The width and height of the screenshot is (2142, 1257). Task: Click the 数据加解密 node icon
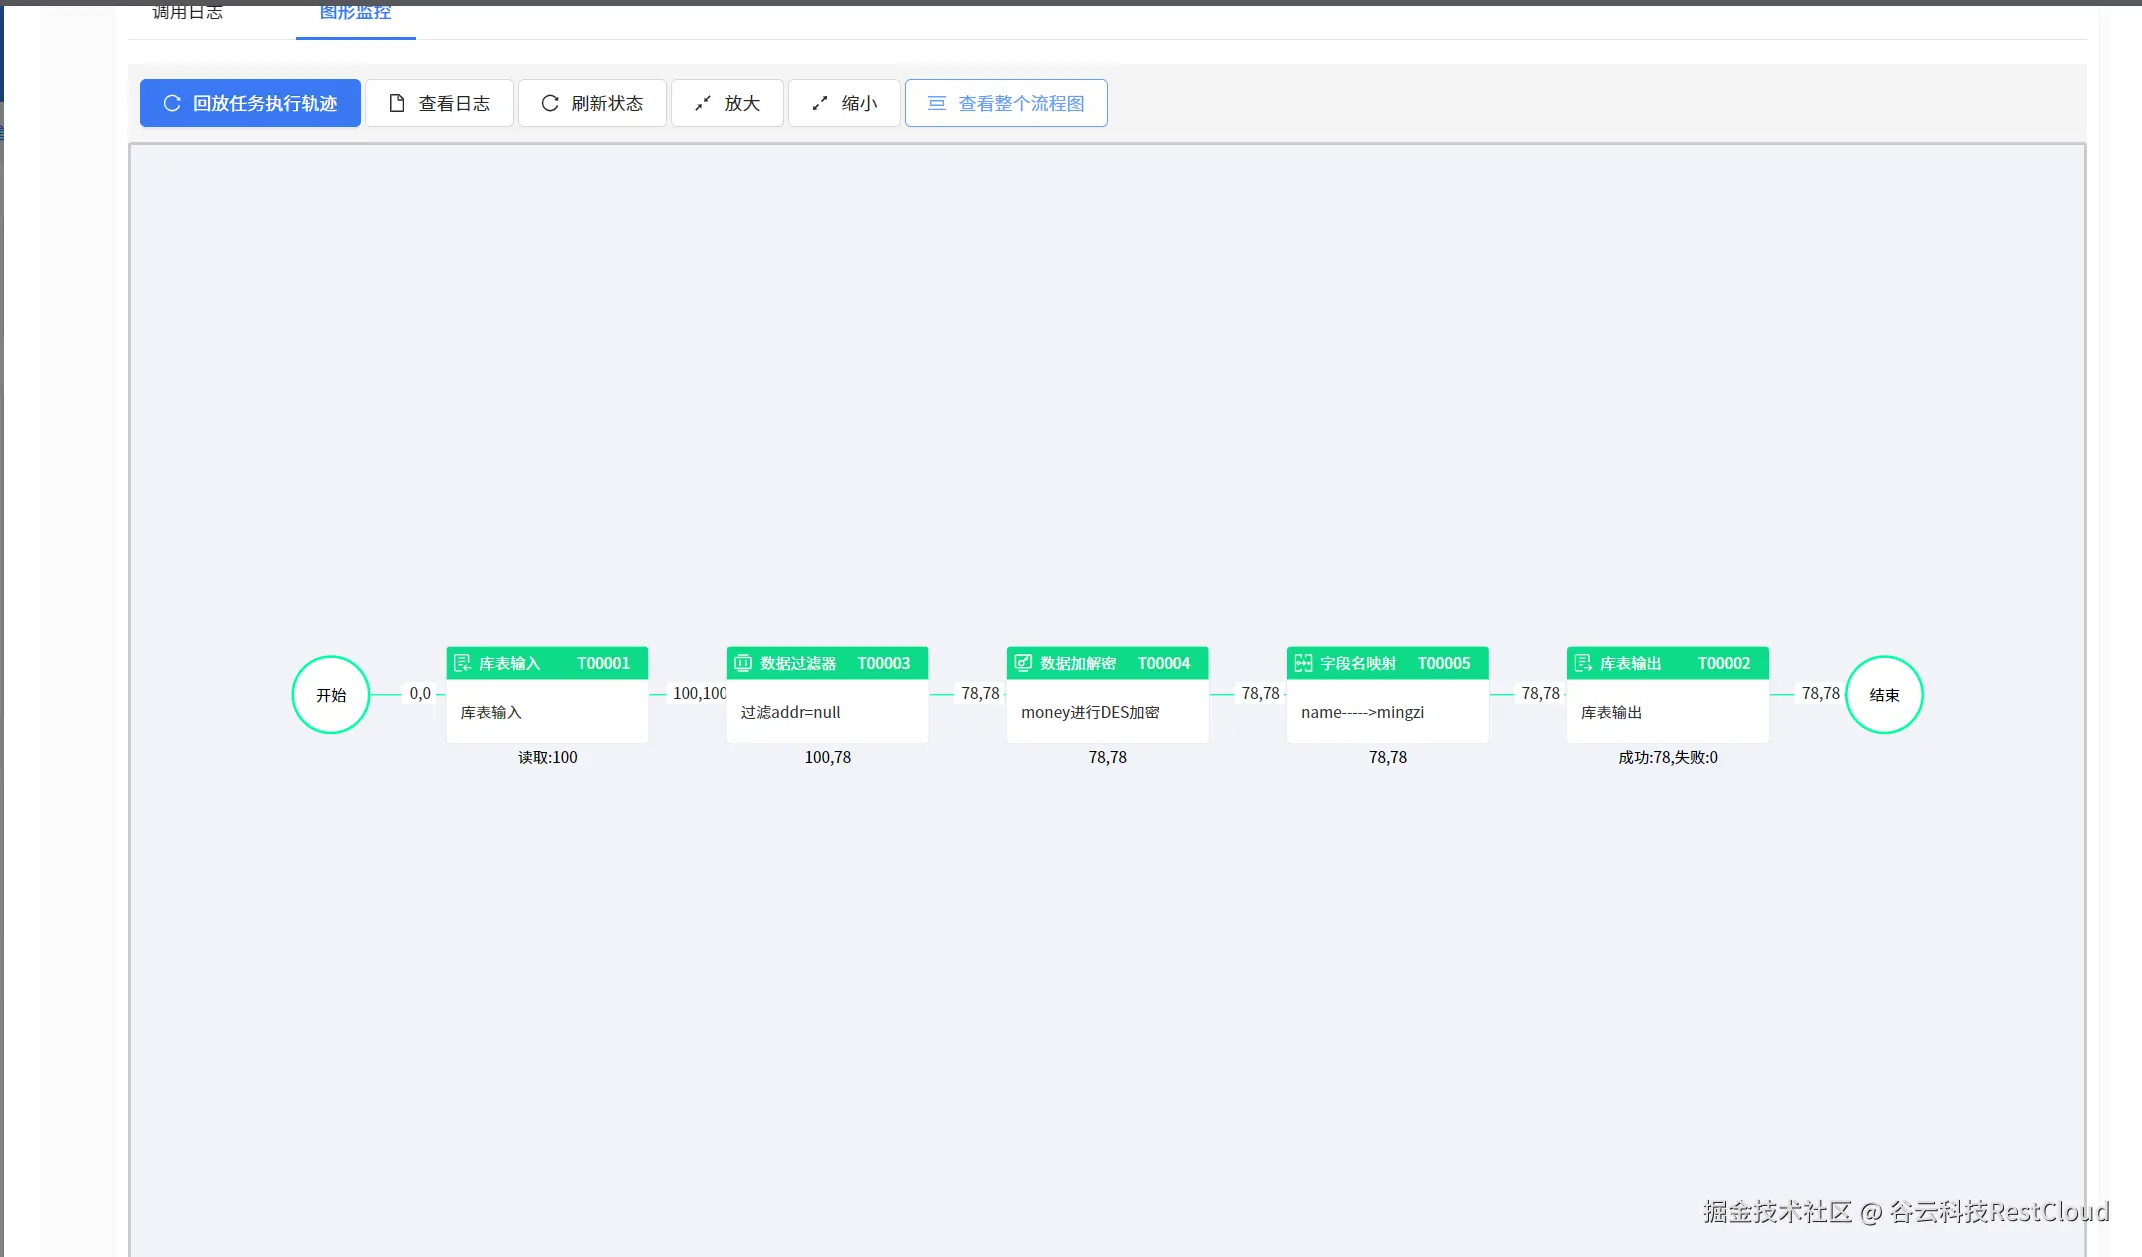(1023, 663)
